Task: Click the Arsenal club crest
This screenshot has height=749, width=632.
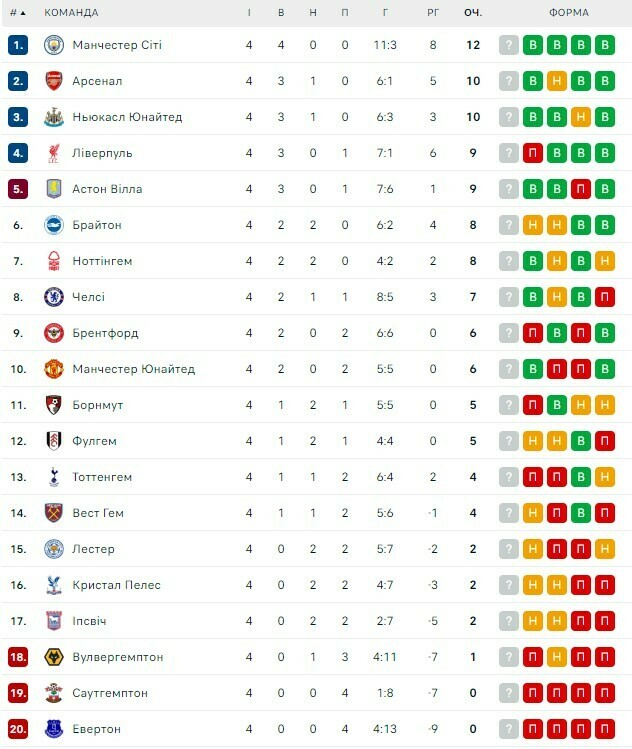Action: pos(53,81)
